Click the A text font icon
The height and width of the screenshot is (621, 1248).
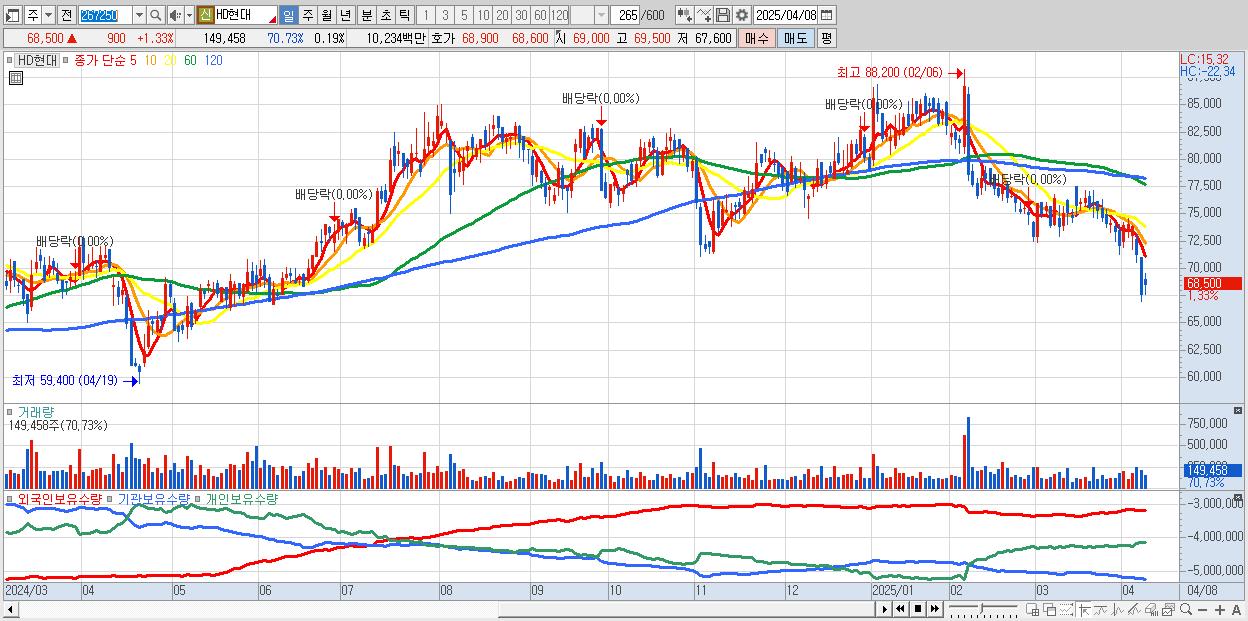1236,610
